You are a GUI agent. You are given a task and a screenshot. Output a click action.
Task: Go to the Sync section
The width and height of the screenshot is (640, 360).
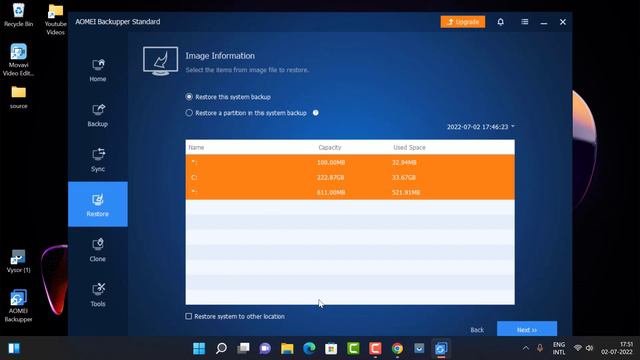click(x=98, y=160)
